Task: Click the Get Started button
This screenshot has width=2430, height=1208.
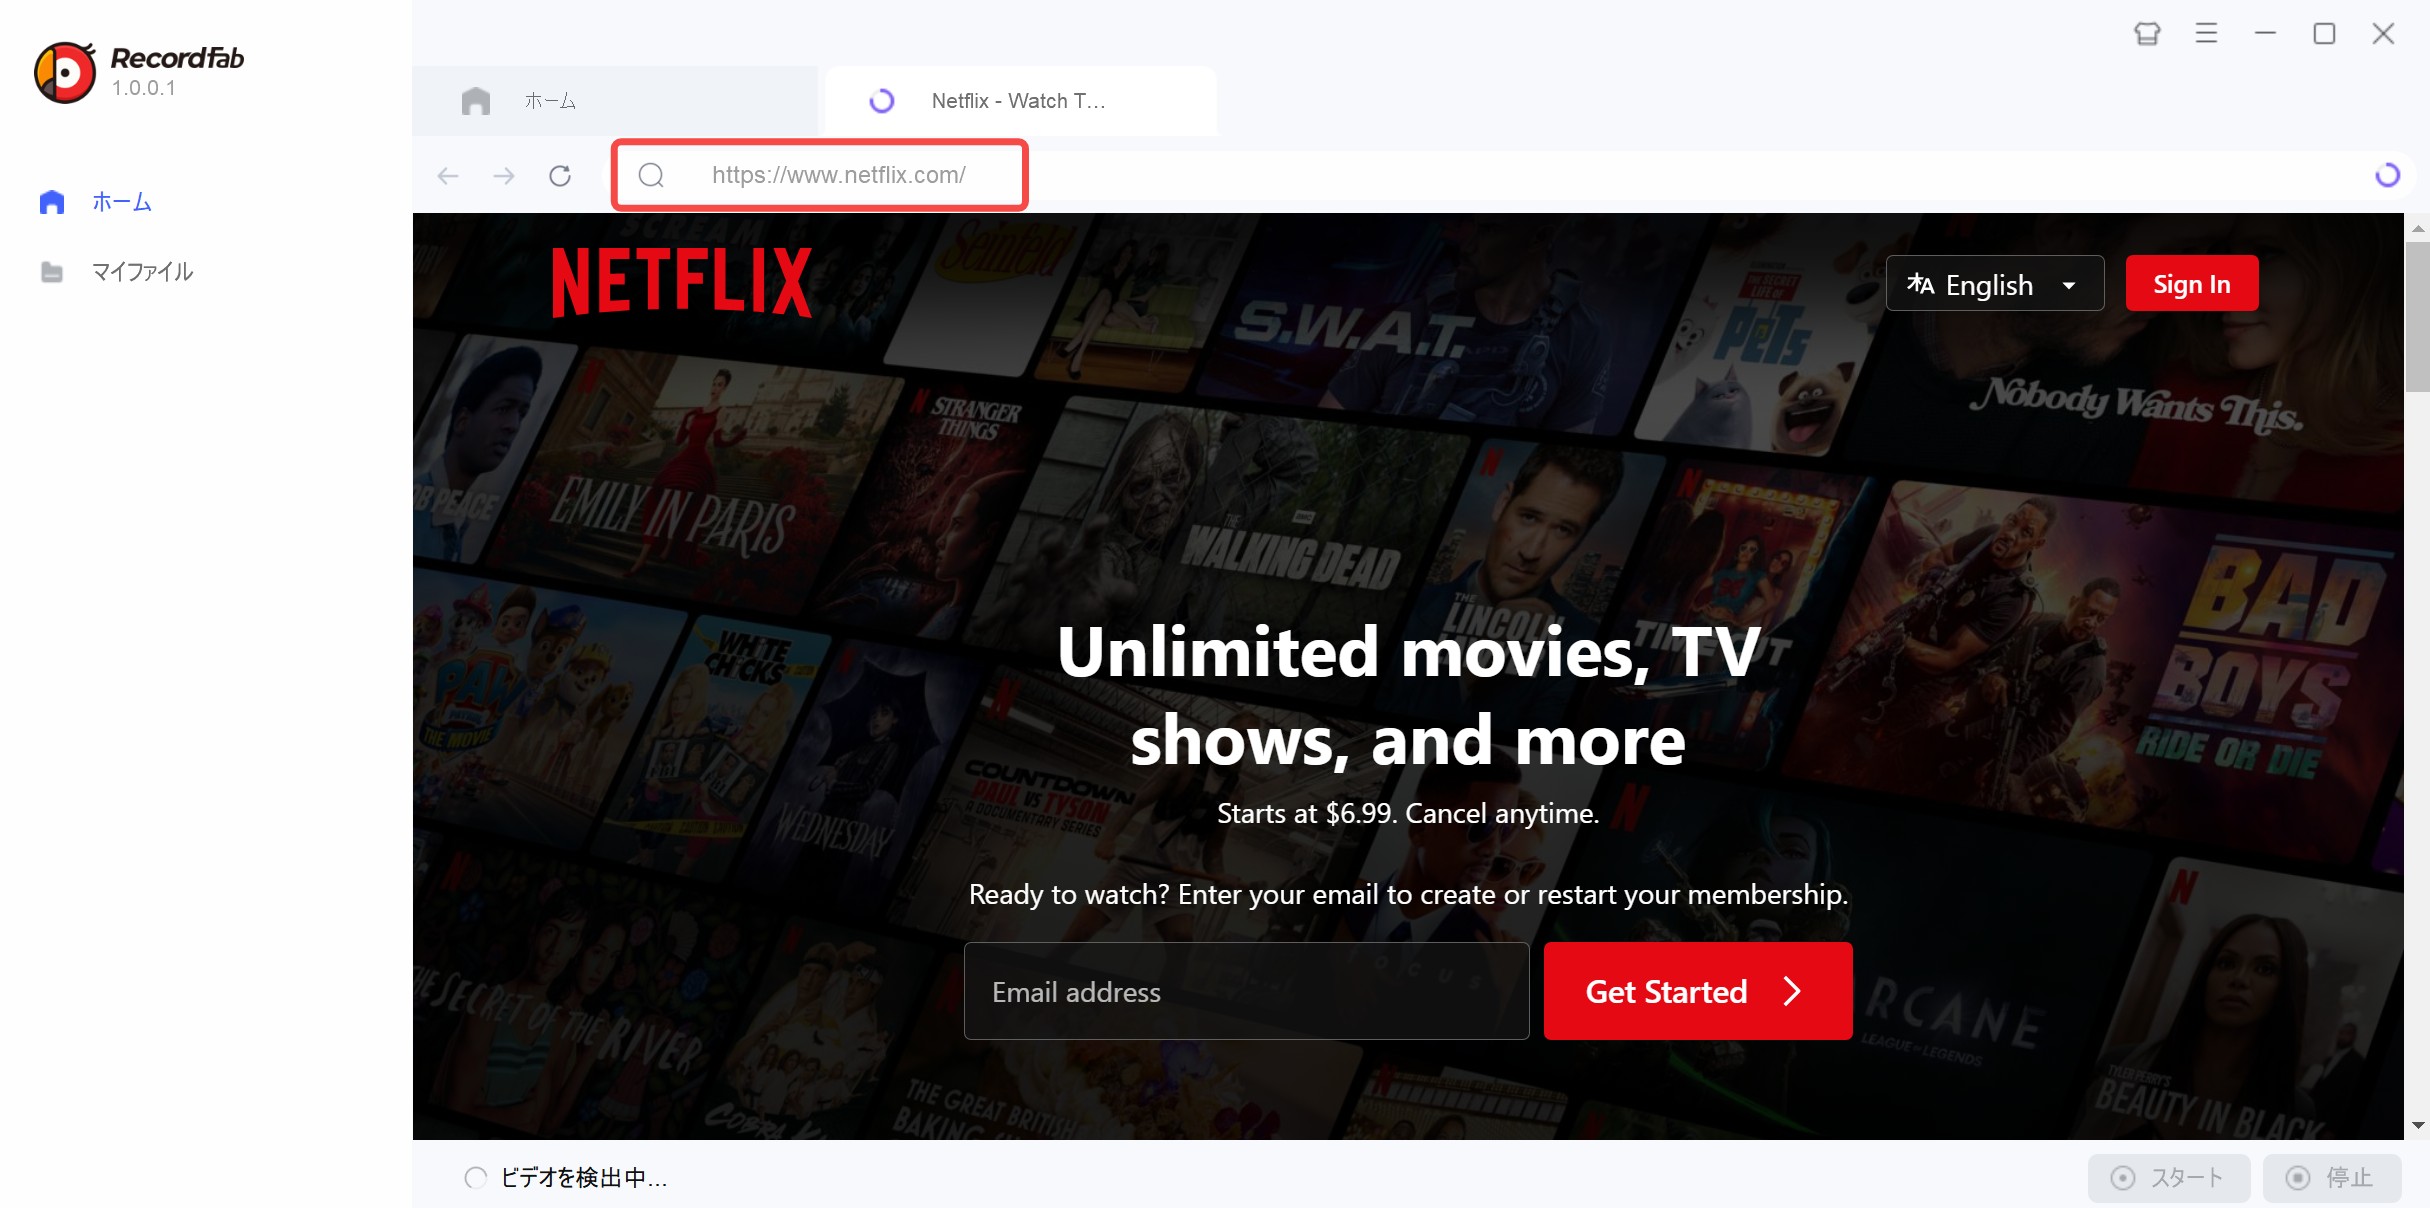Action: 1698,991
